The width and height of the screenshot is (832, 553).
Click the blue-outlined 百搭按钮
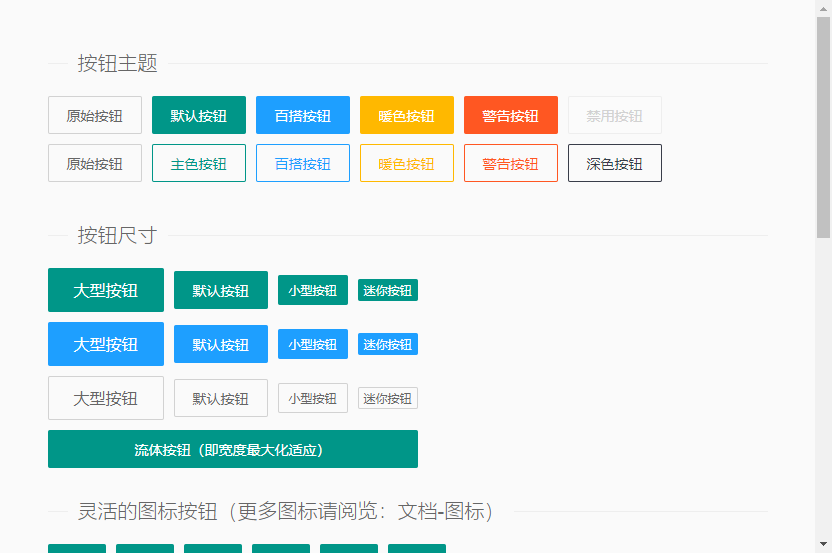point(303,163)
